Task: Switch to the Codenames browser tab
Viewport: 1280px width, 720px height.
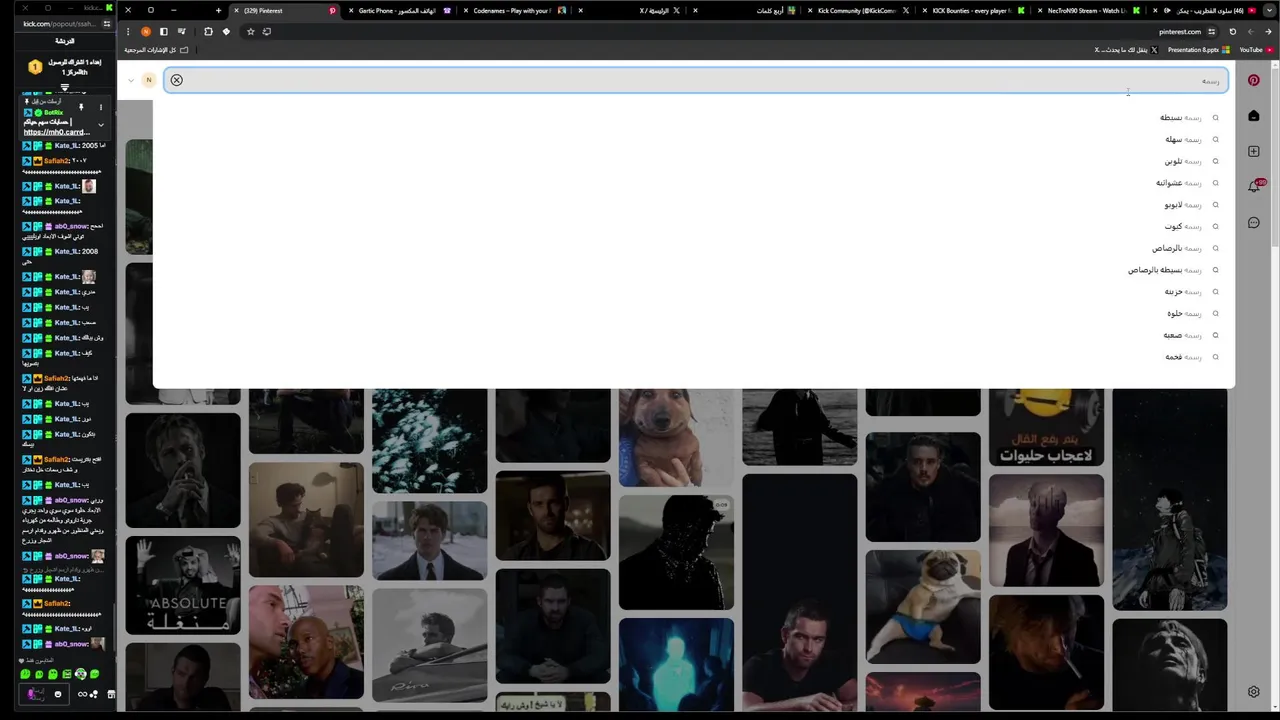Action: tap(512, 11)
